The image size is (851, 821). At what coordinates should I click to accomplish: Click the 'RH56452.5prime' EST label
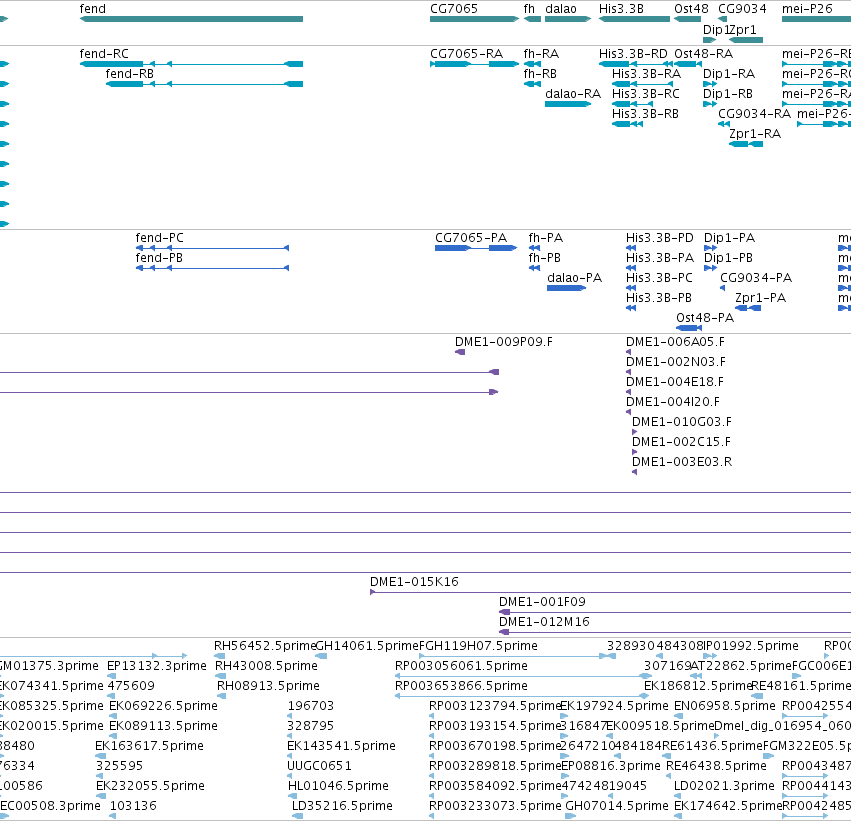[265, 646]
